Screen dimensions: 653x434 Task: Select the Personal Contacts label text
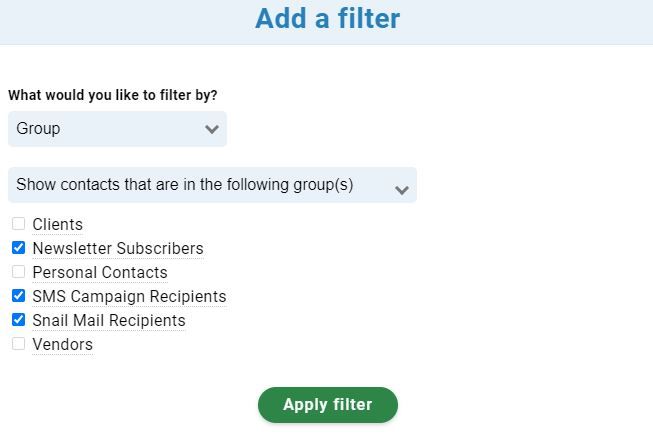click(100, 272)
